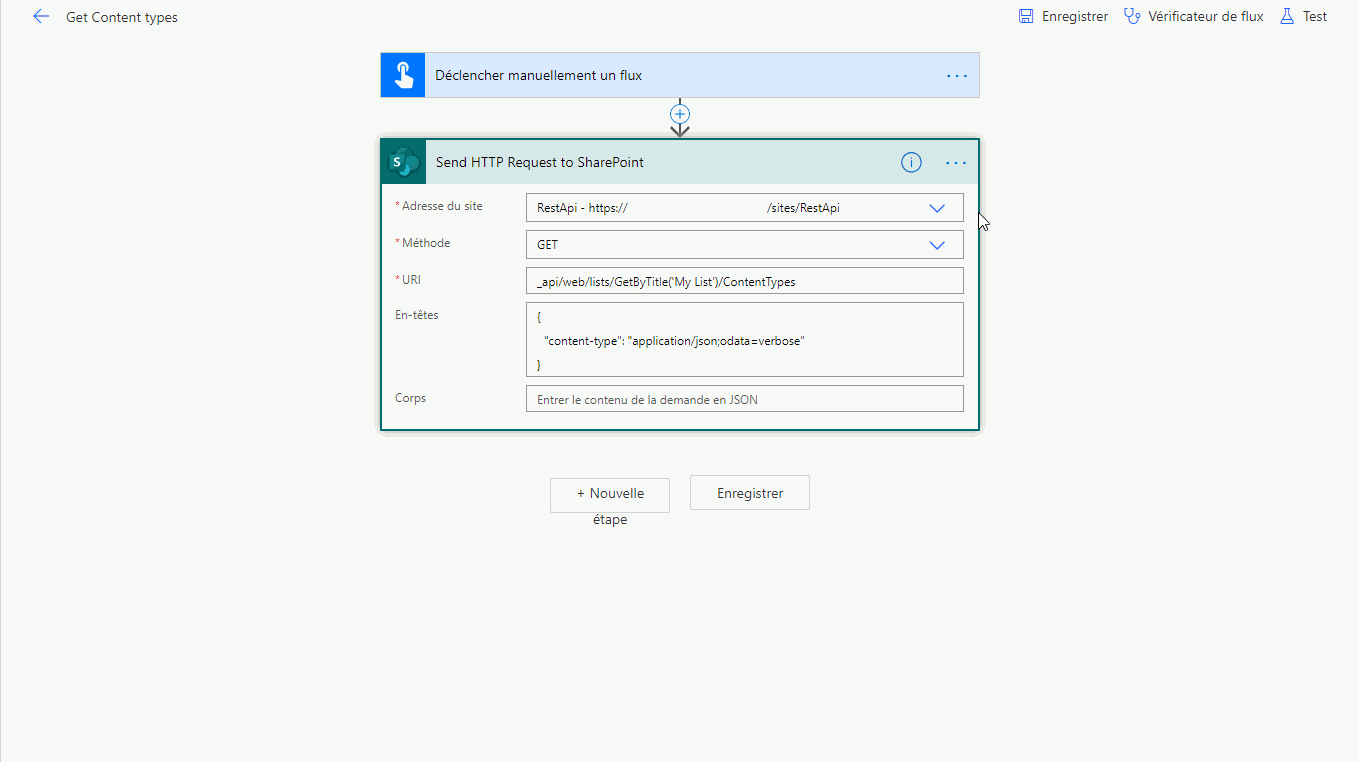Expand the Méthode dropdown arrow
Image resolution: width=1358 pixels, height=762 pixels.
coord(937,245)
